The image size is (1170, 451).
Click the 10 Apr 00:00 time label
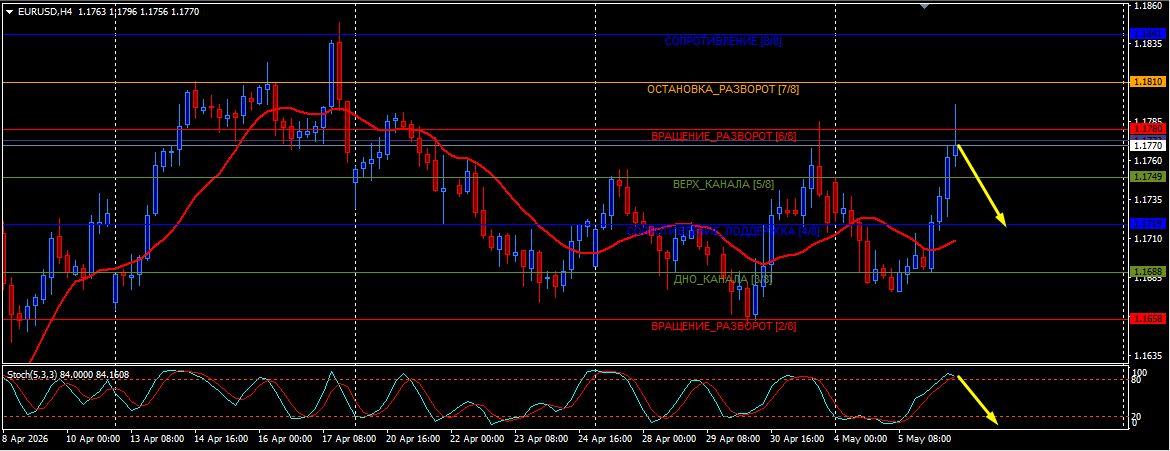pos(93,440)
